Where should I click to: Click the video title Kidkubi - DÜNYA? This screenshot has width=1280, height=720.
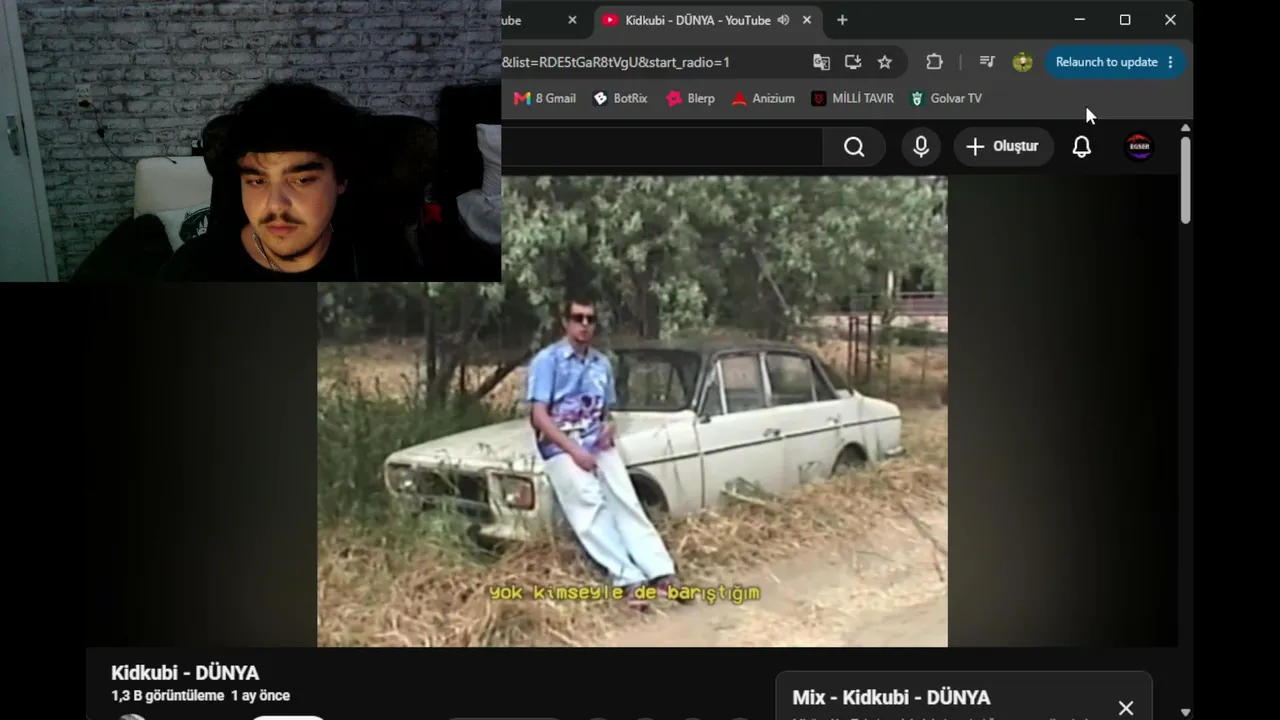(185, 673)
